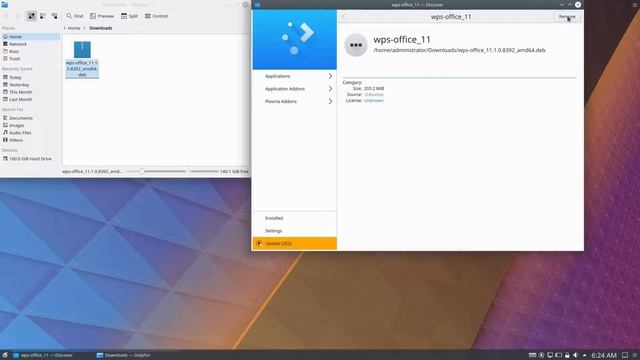This screenshot has width=640, height=360.
Task: Click the Discover logo banner
Action: point(294,40)
